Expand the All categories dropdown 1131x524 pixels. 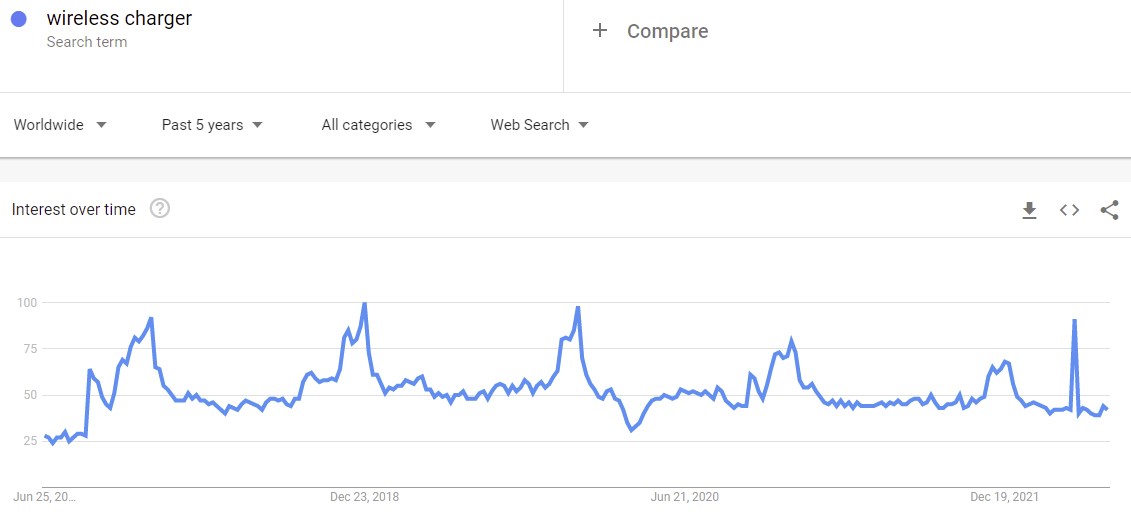tap(378, 125)
